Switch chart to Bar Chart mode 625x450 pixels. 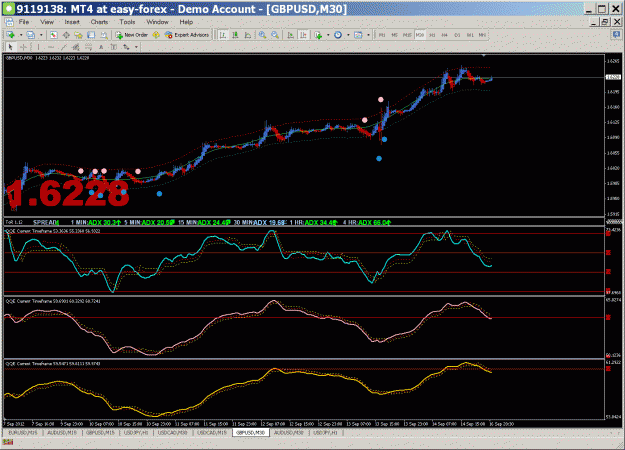(x=223, y=35)
